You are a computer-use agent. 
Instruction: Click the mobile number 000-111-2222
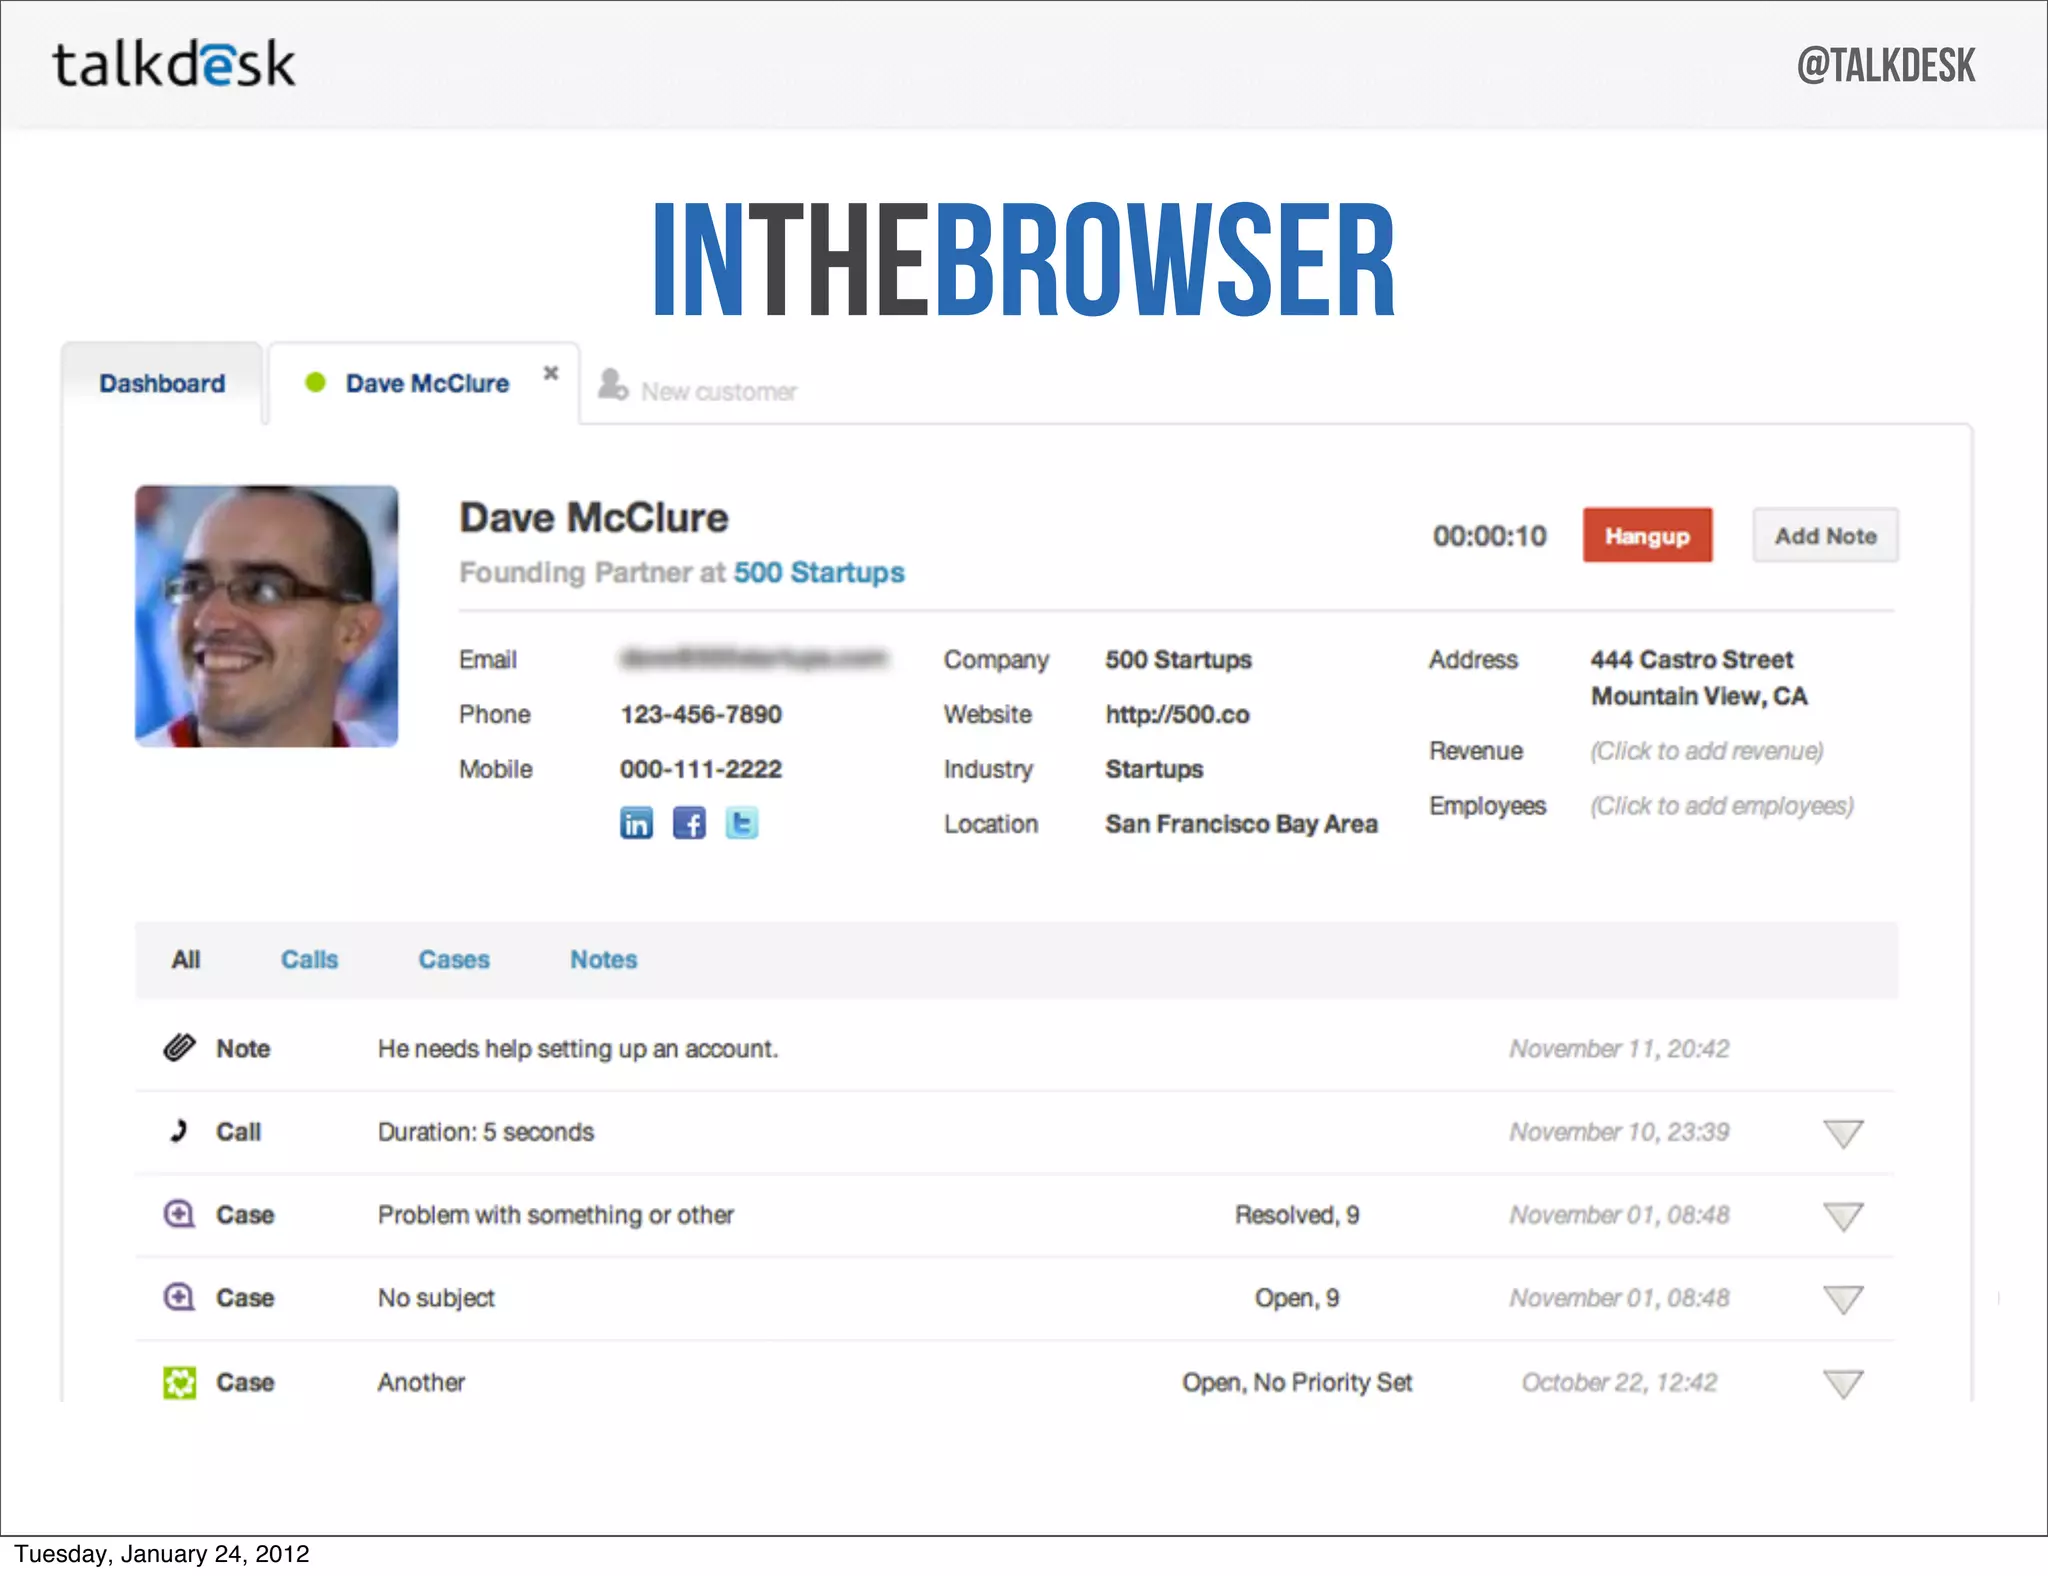click(x=701, y=769)
